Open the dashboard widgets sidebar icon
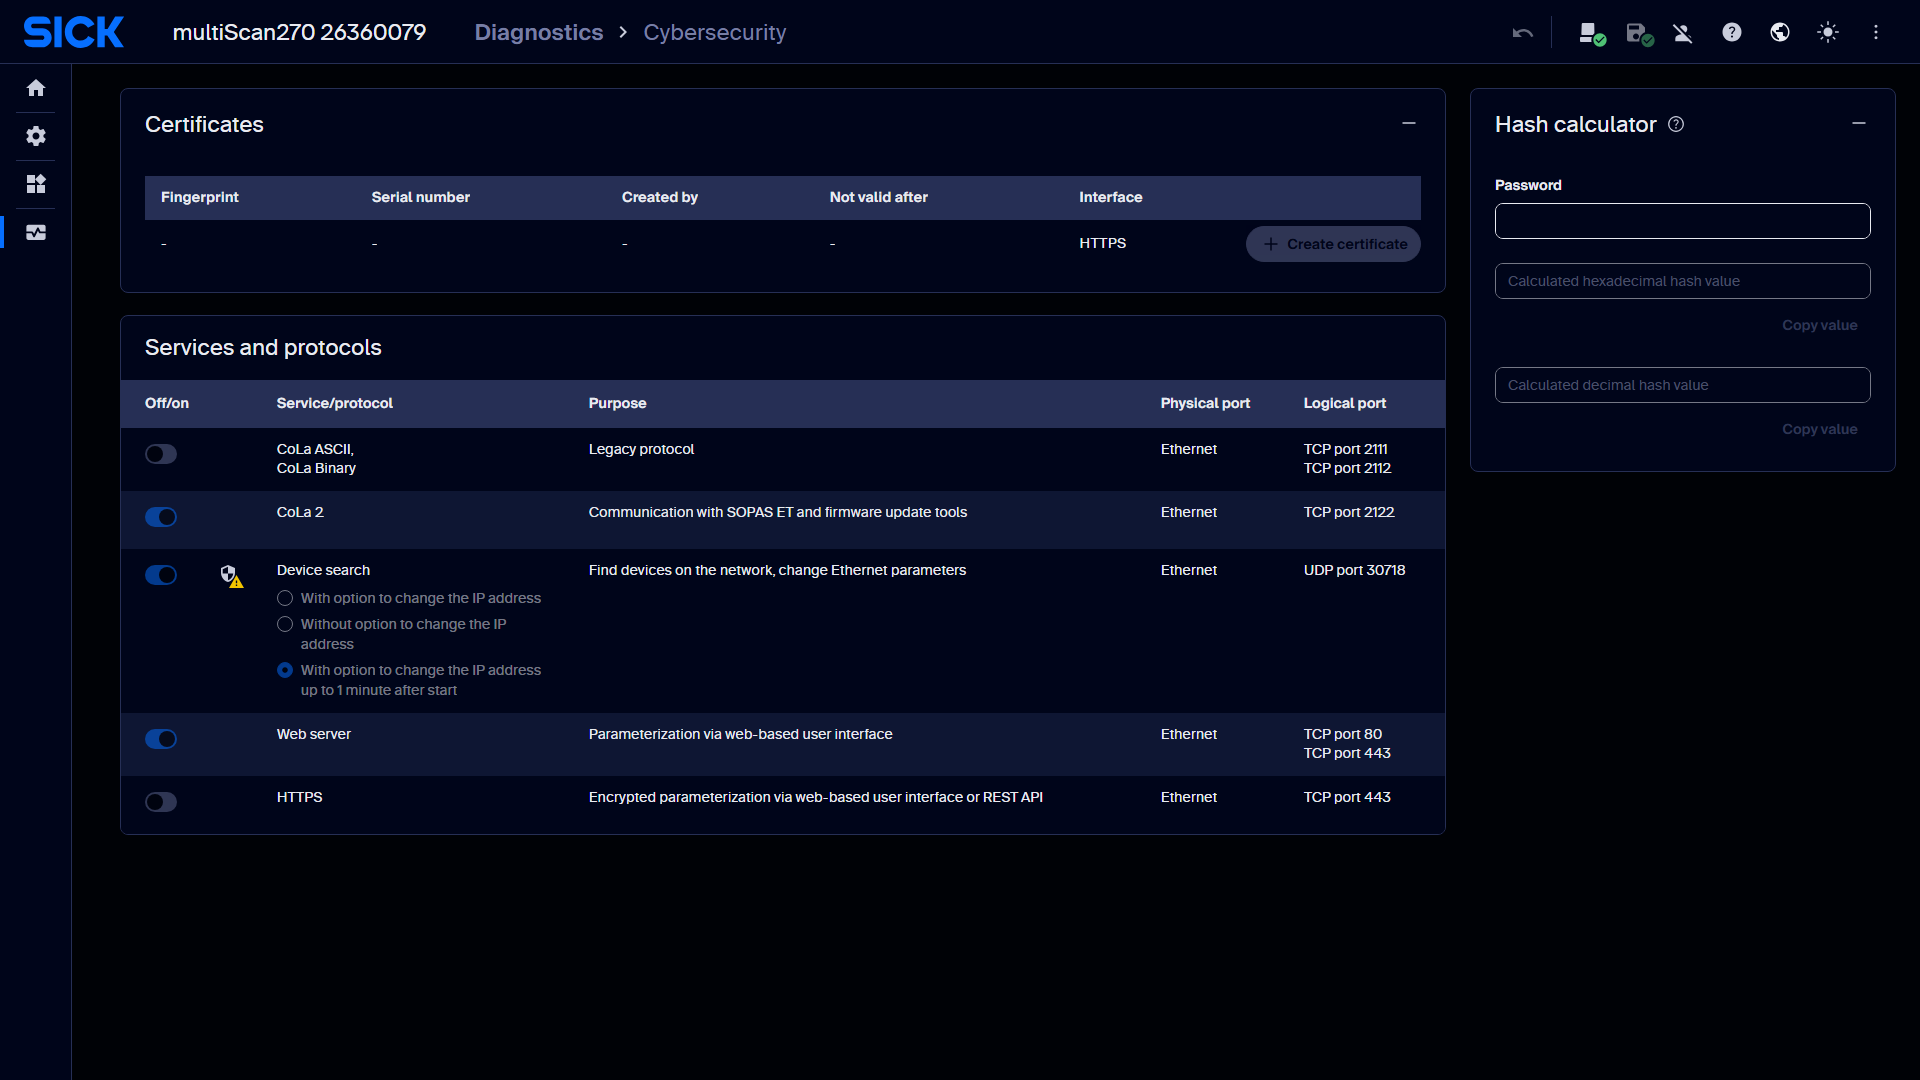The width and height of the screenshot is (1920, 1080). pos(36,184)
